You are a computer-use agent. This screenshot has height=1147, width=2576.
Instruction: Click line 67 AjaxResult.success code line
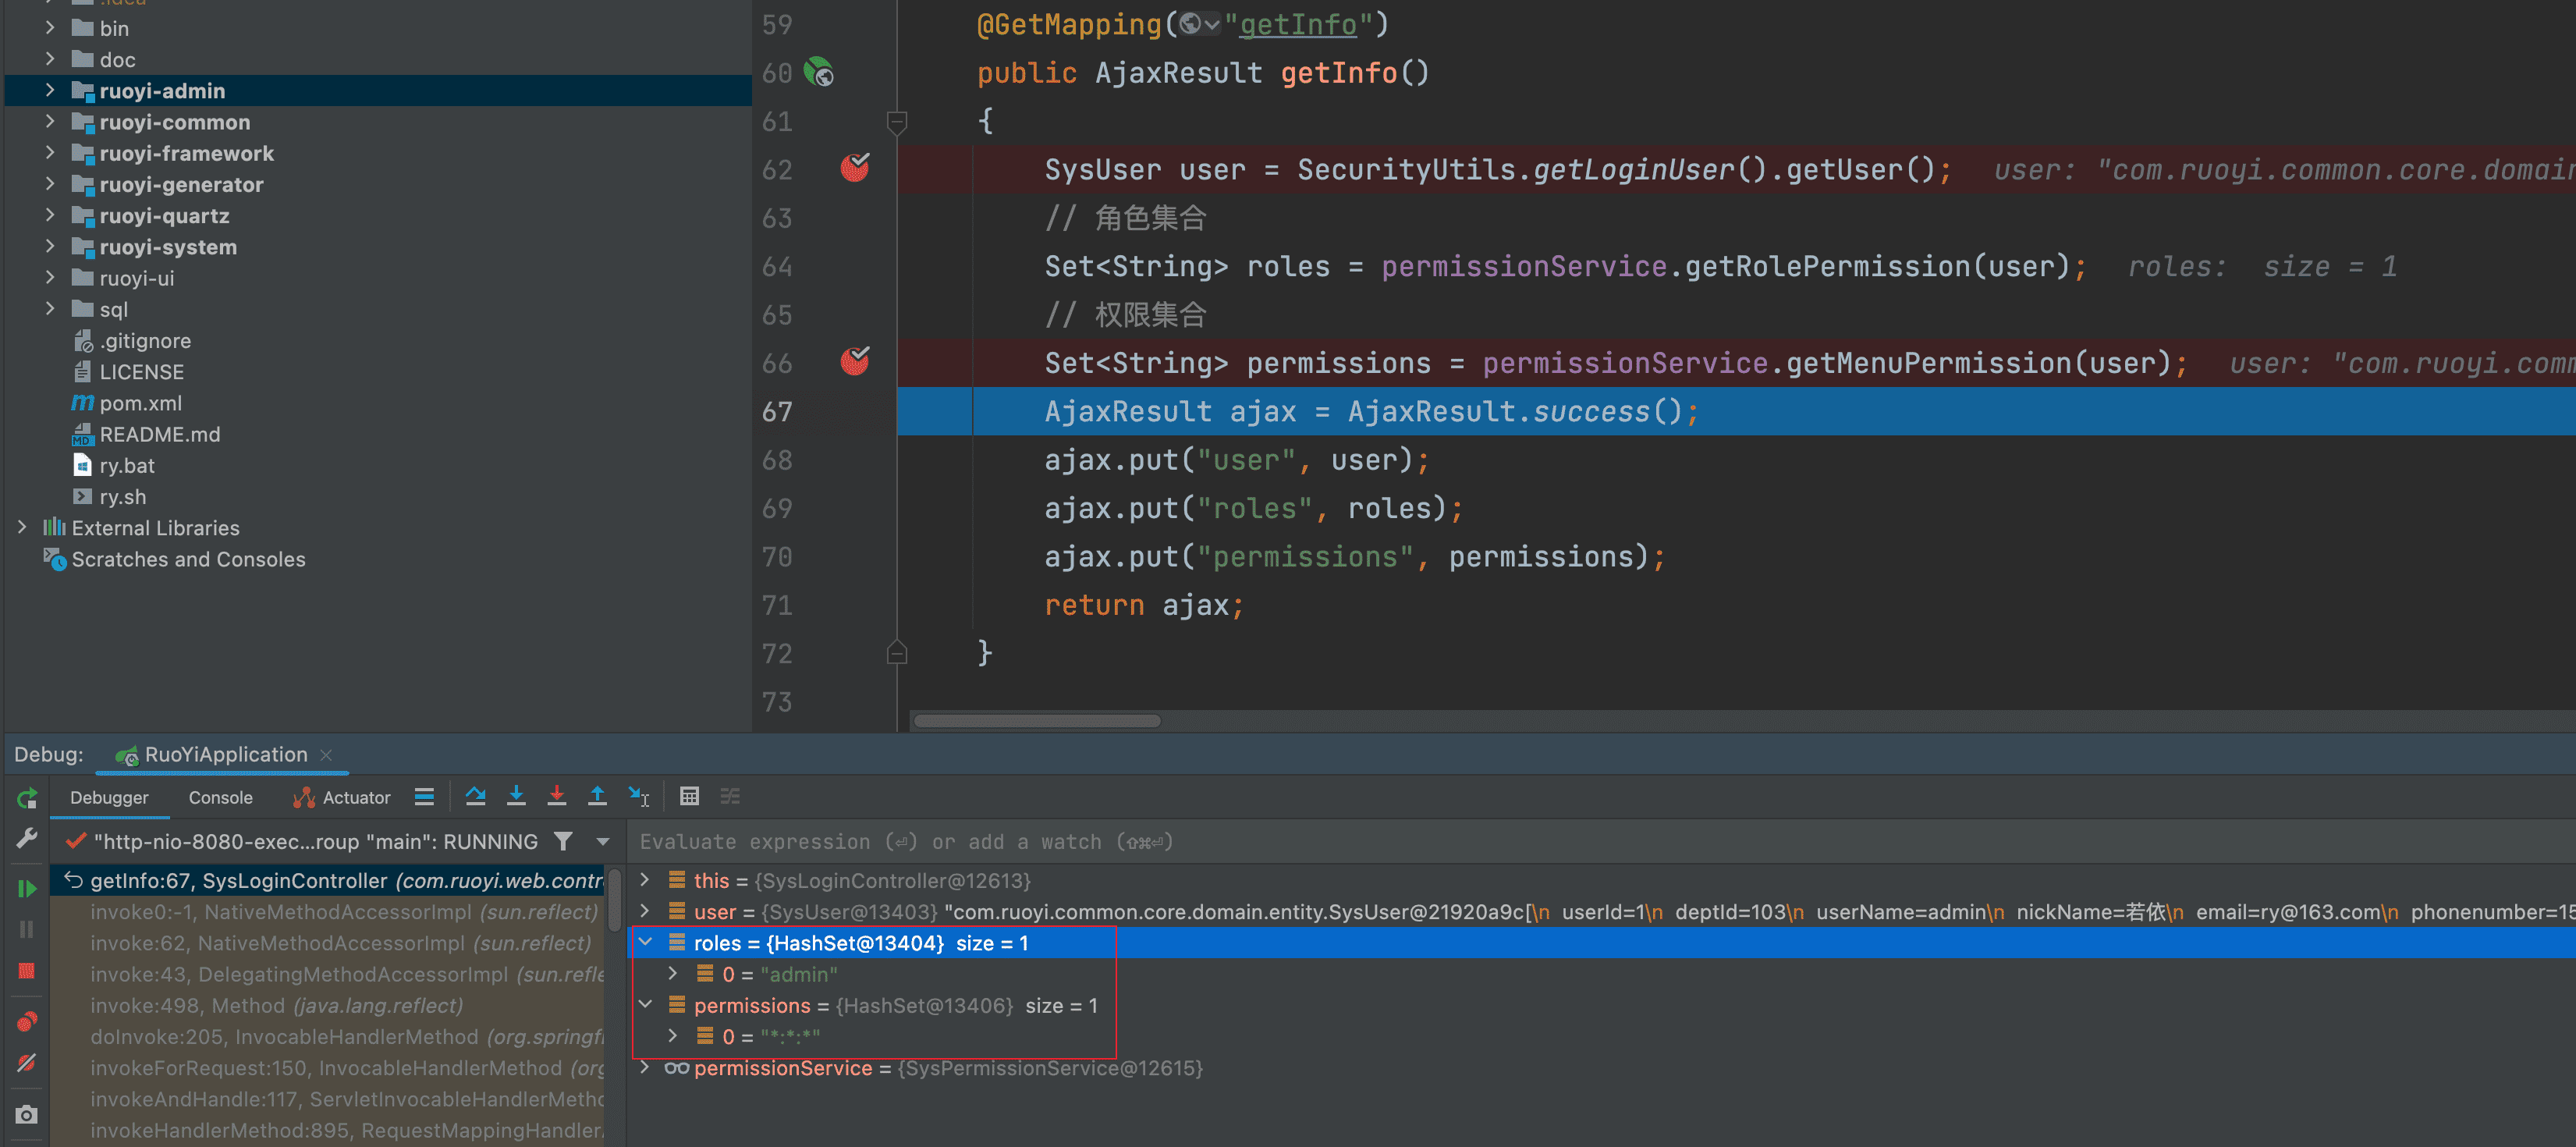(1371, 411)
